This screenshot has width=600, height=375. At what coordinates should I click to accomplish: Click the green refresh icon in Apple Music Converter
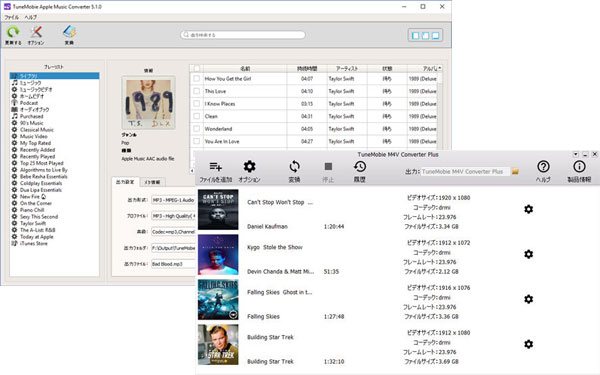click(x=13, y=32)
